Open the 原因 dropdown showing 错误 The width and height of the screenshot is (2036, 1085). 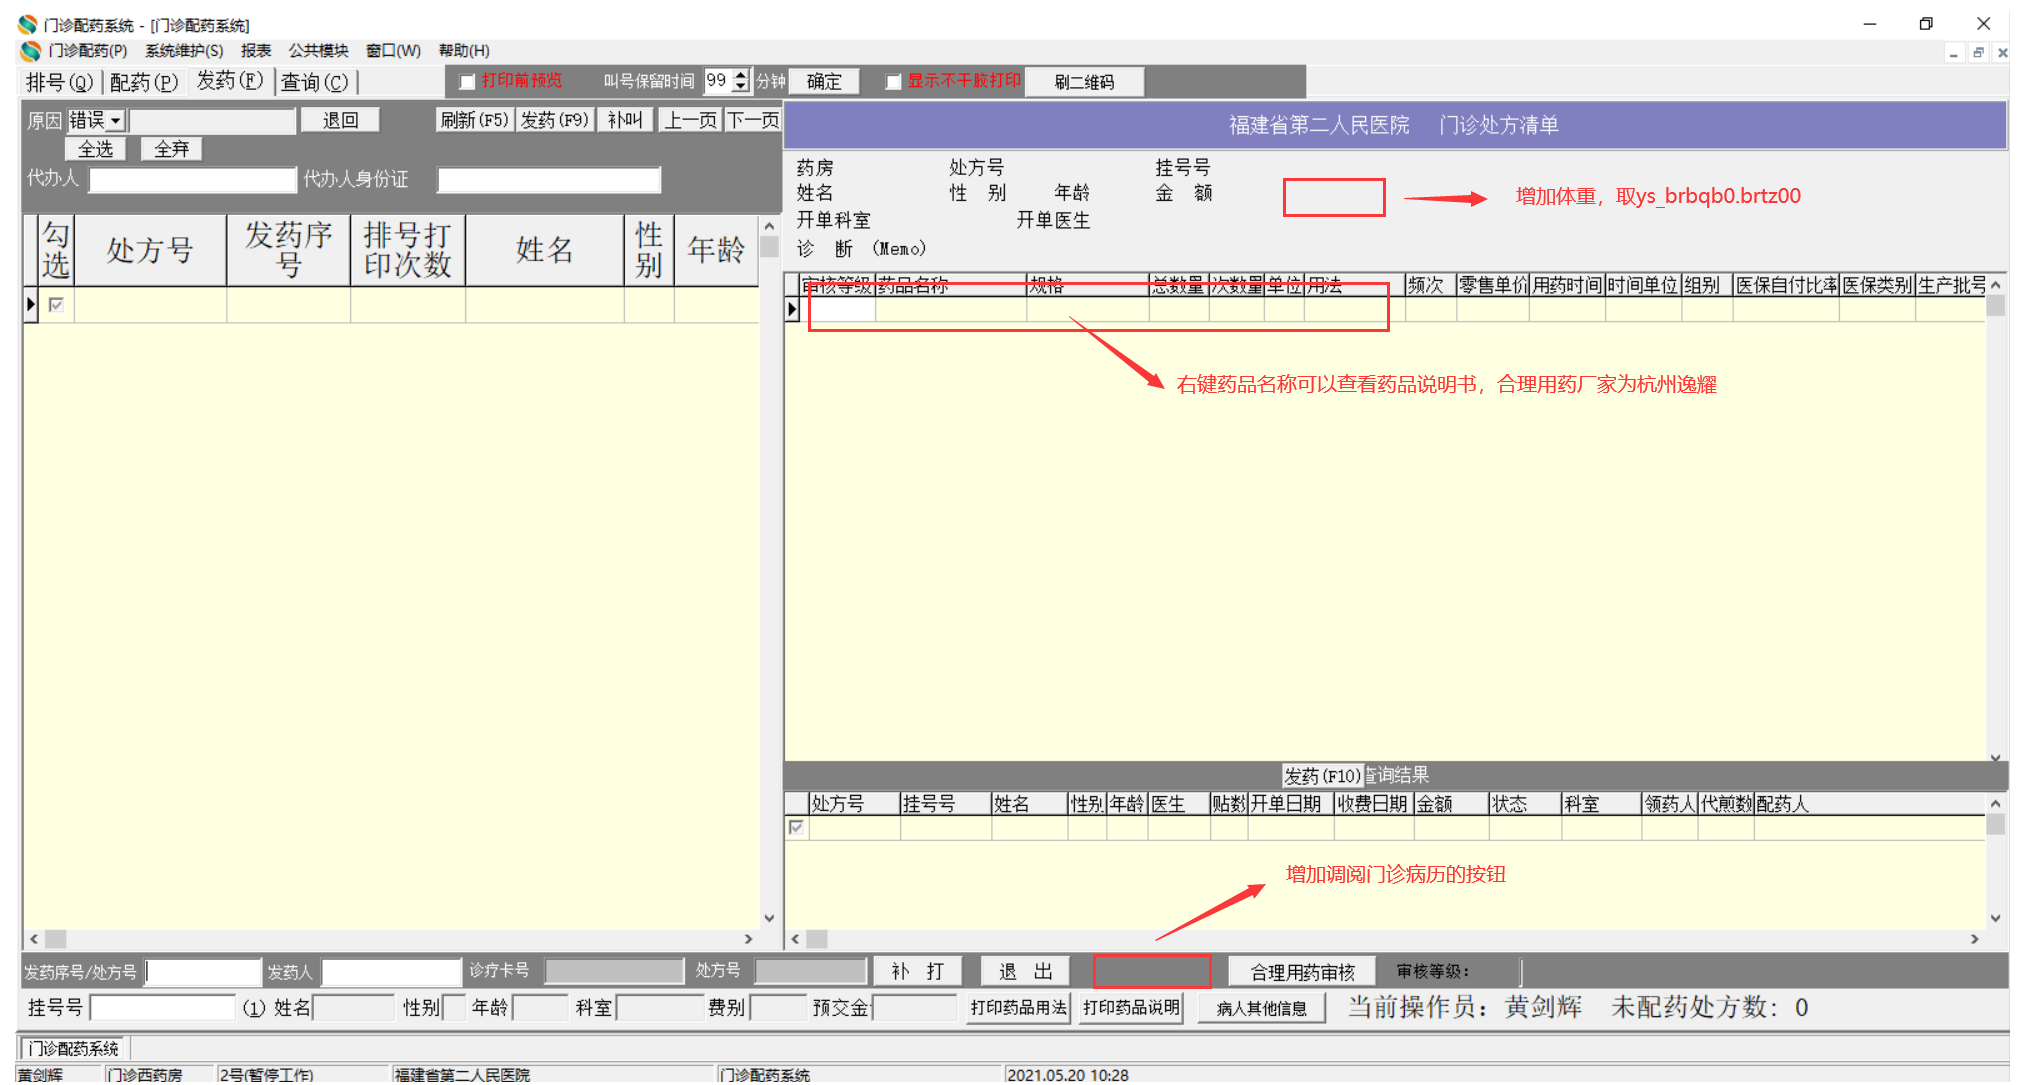[116, 121]
